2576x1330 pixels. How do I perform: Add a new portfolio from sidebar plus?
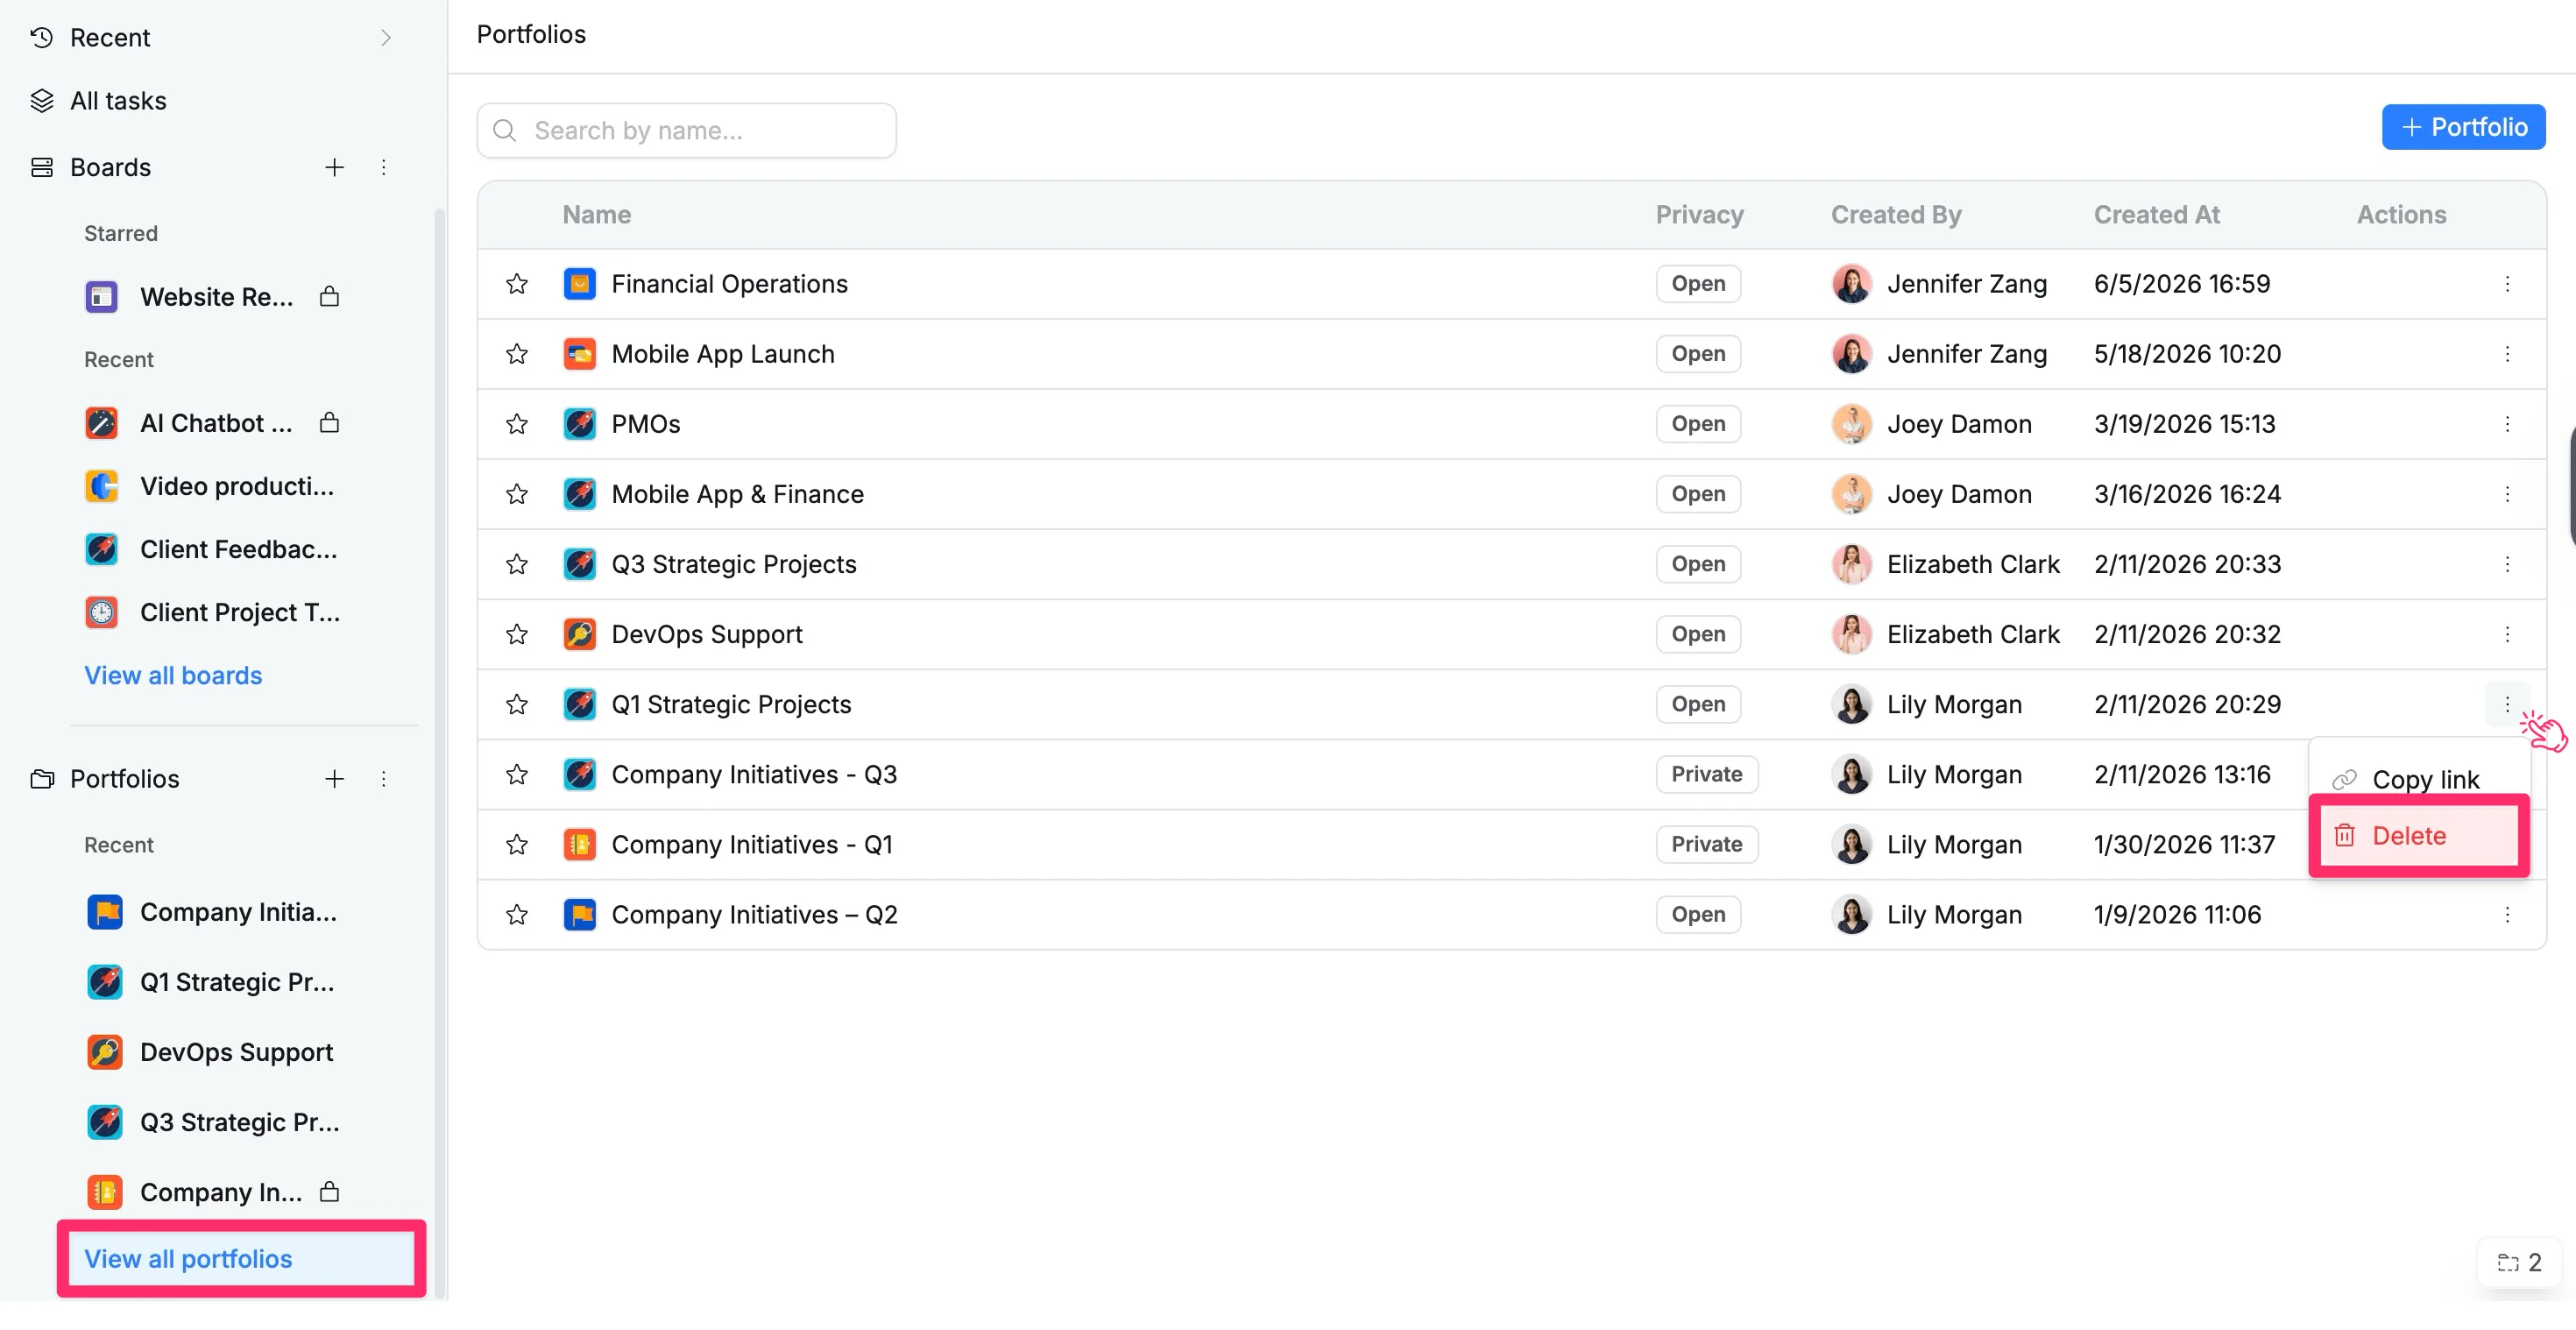pyautogui.click(x=334, y=778)
